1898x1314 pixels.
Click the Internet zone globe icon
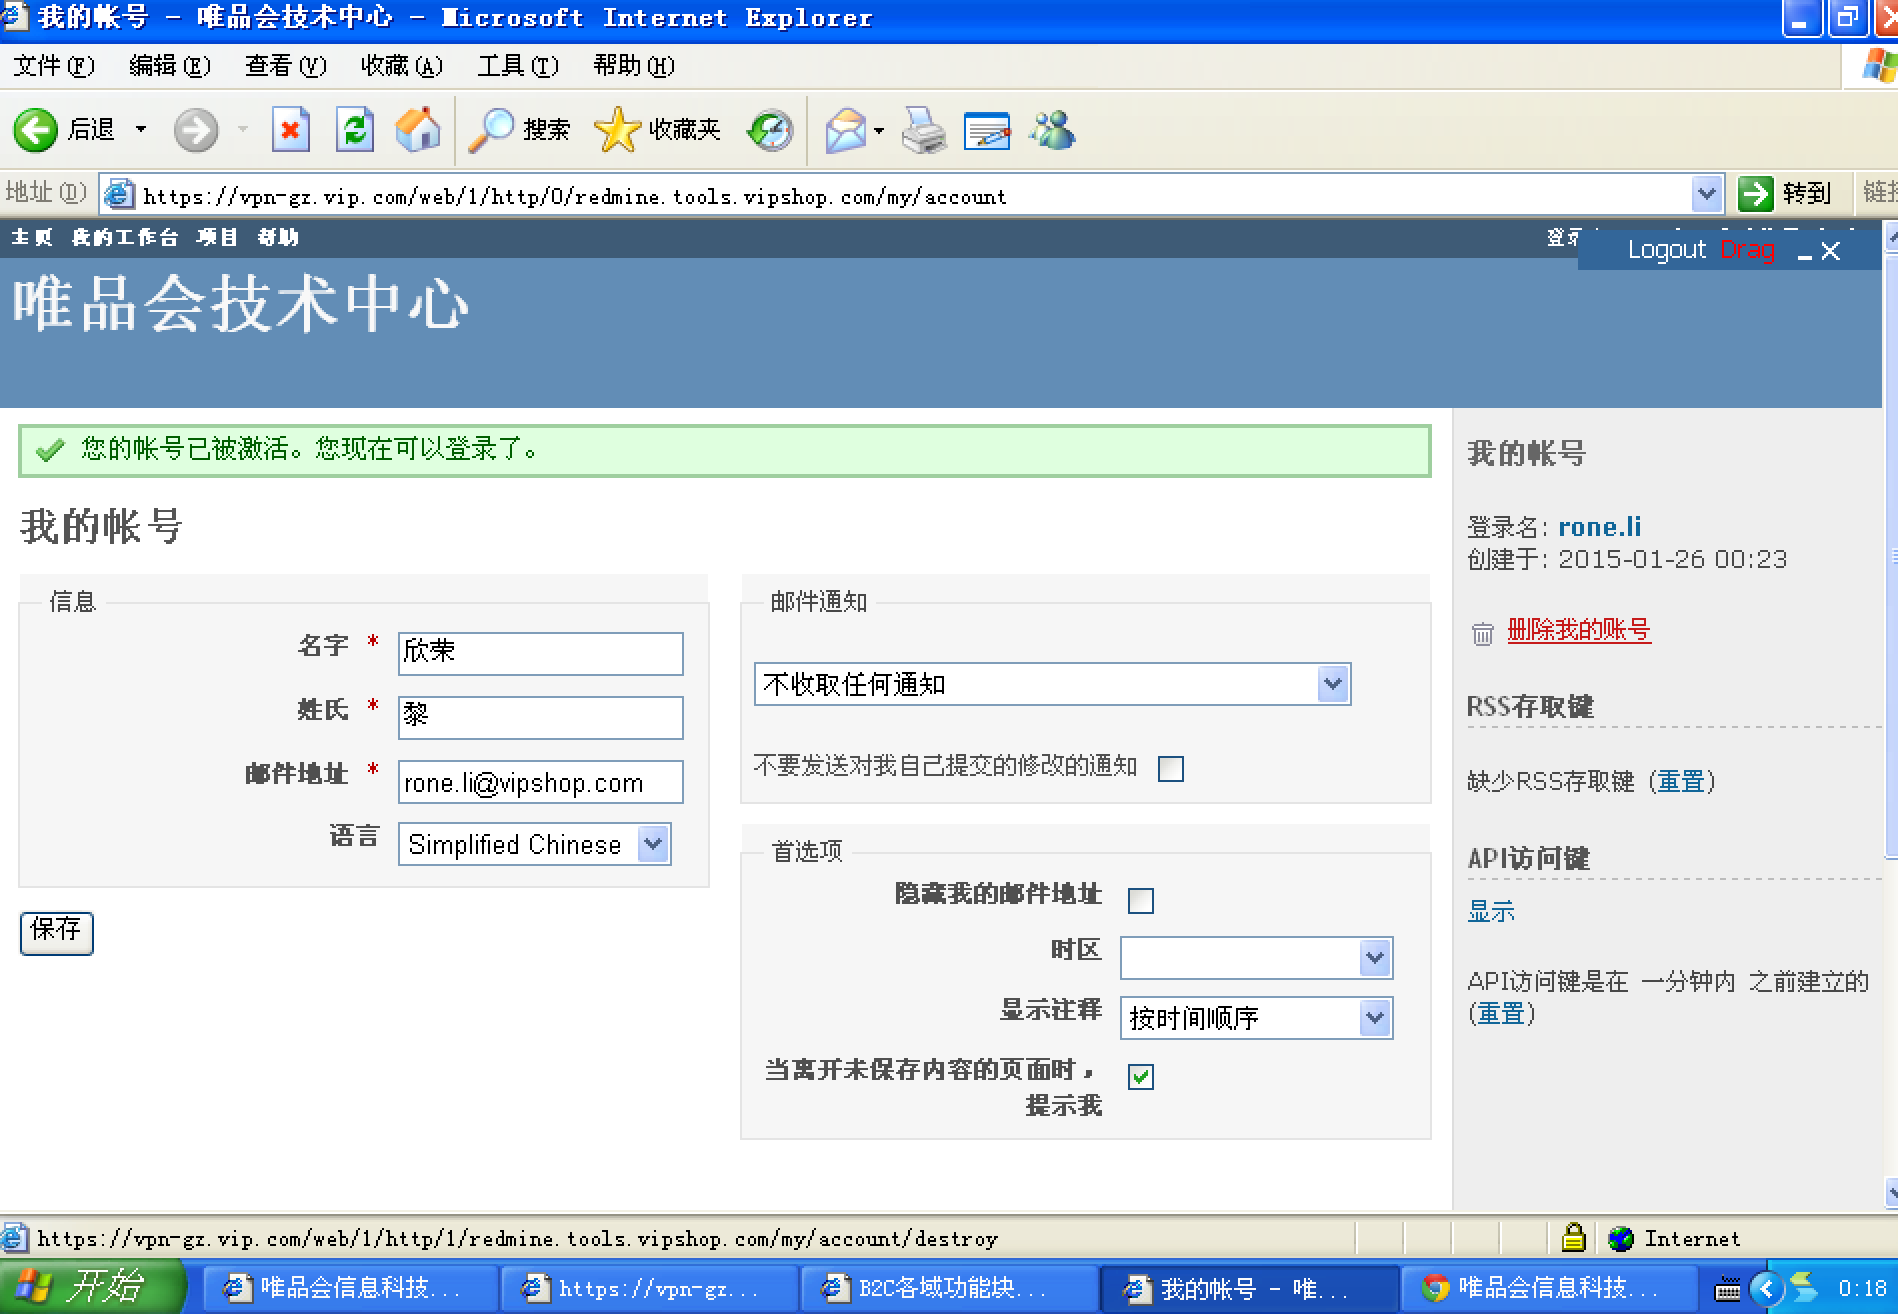click(x=1621, y=1238)
